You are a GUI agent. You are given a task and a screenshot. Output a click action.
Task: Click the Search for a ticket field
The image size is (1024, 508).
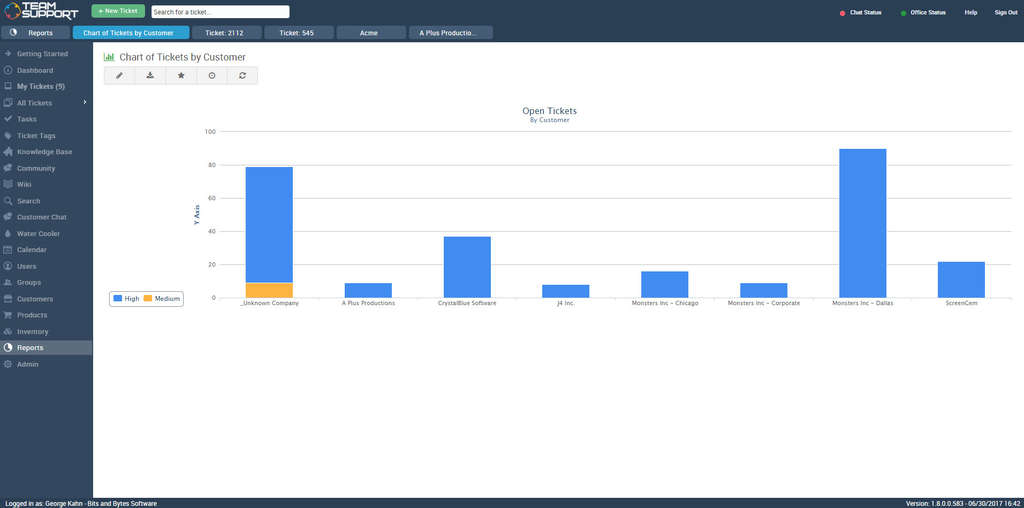tap(220, 12)
